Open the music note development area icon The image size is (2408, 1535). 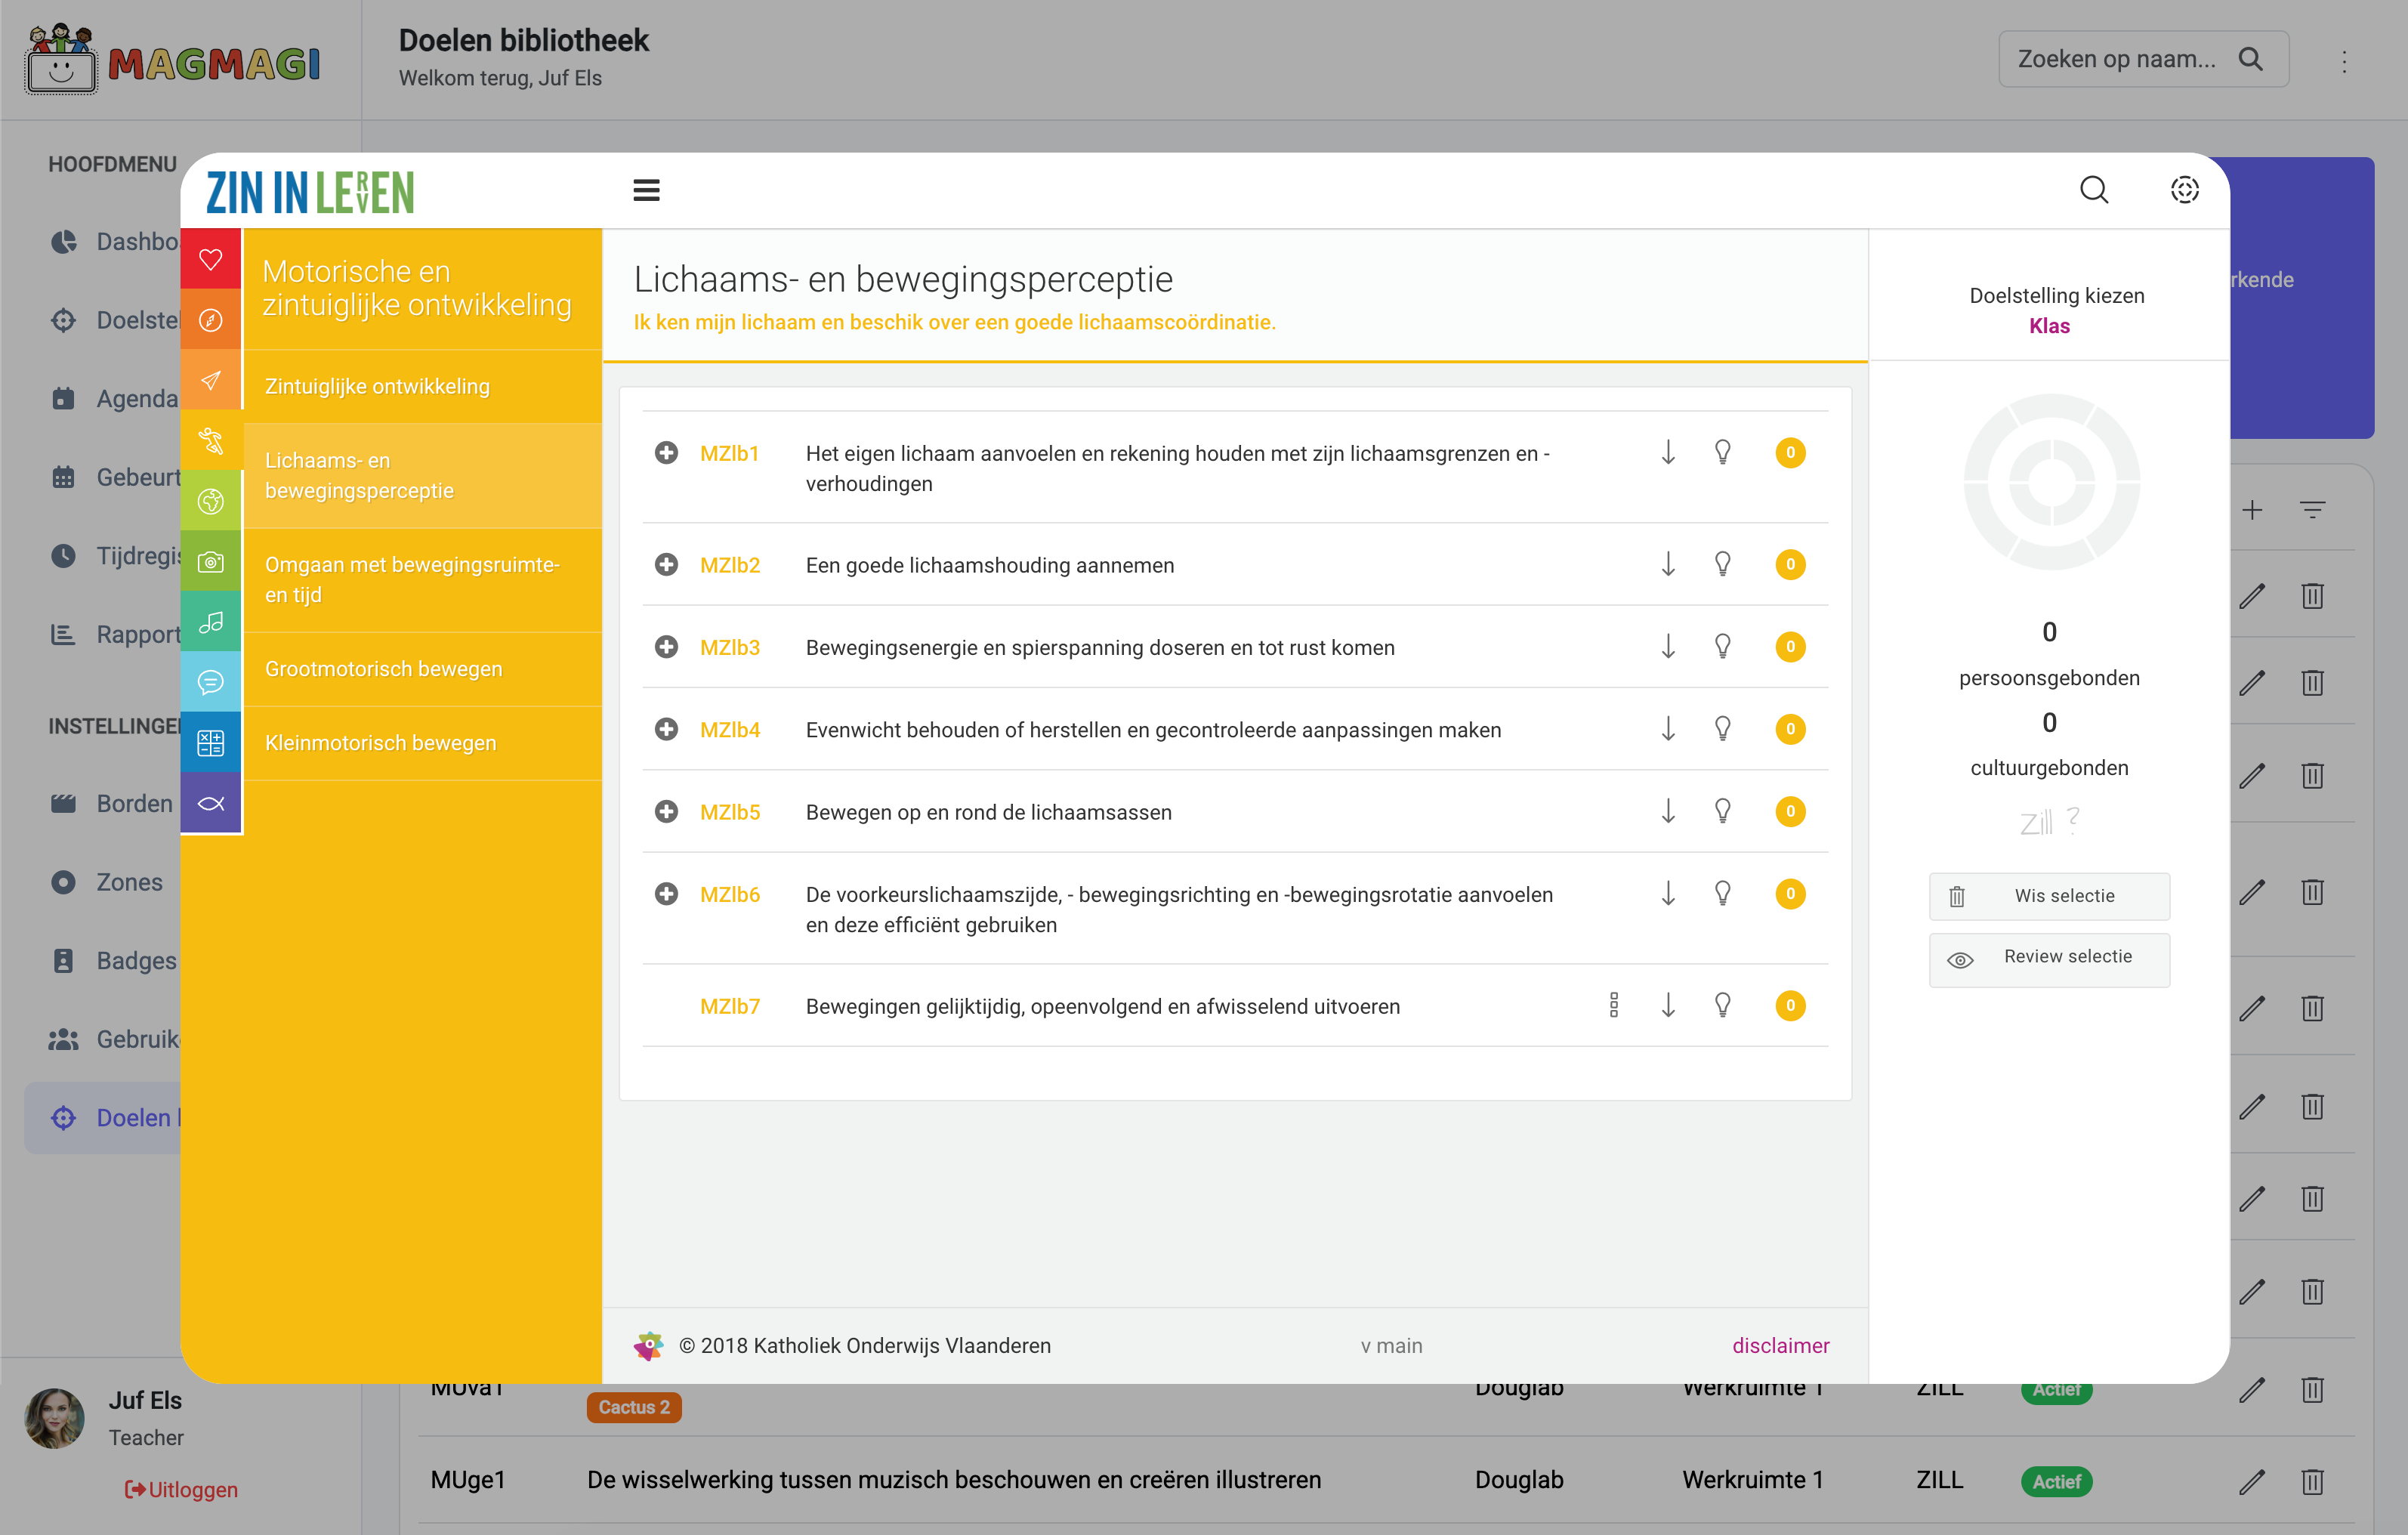point(210,622)
